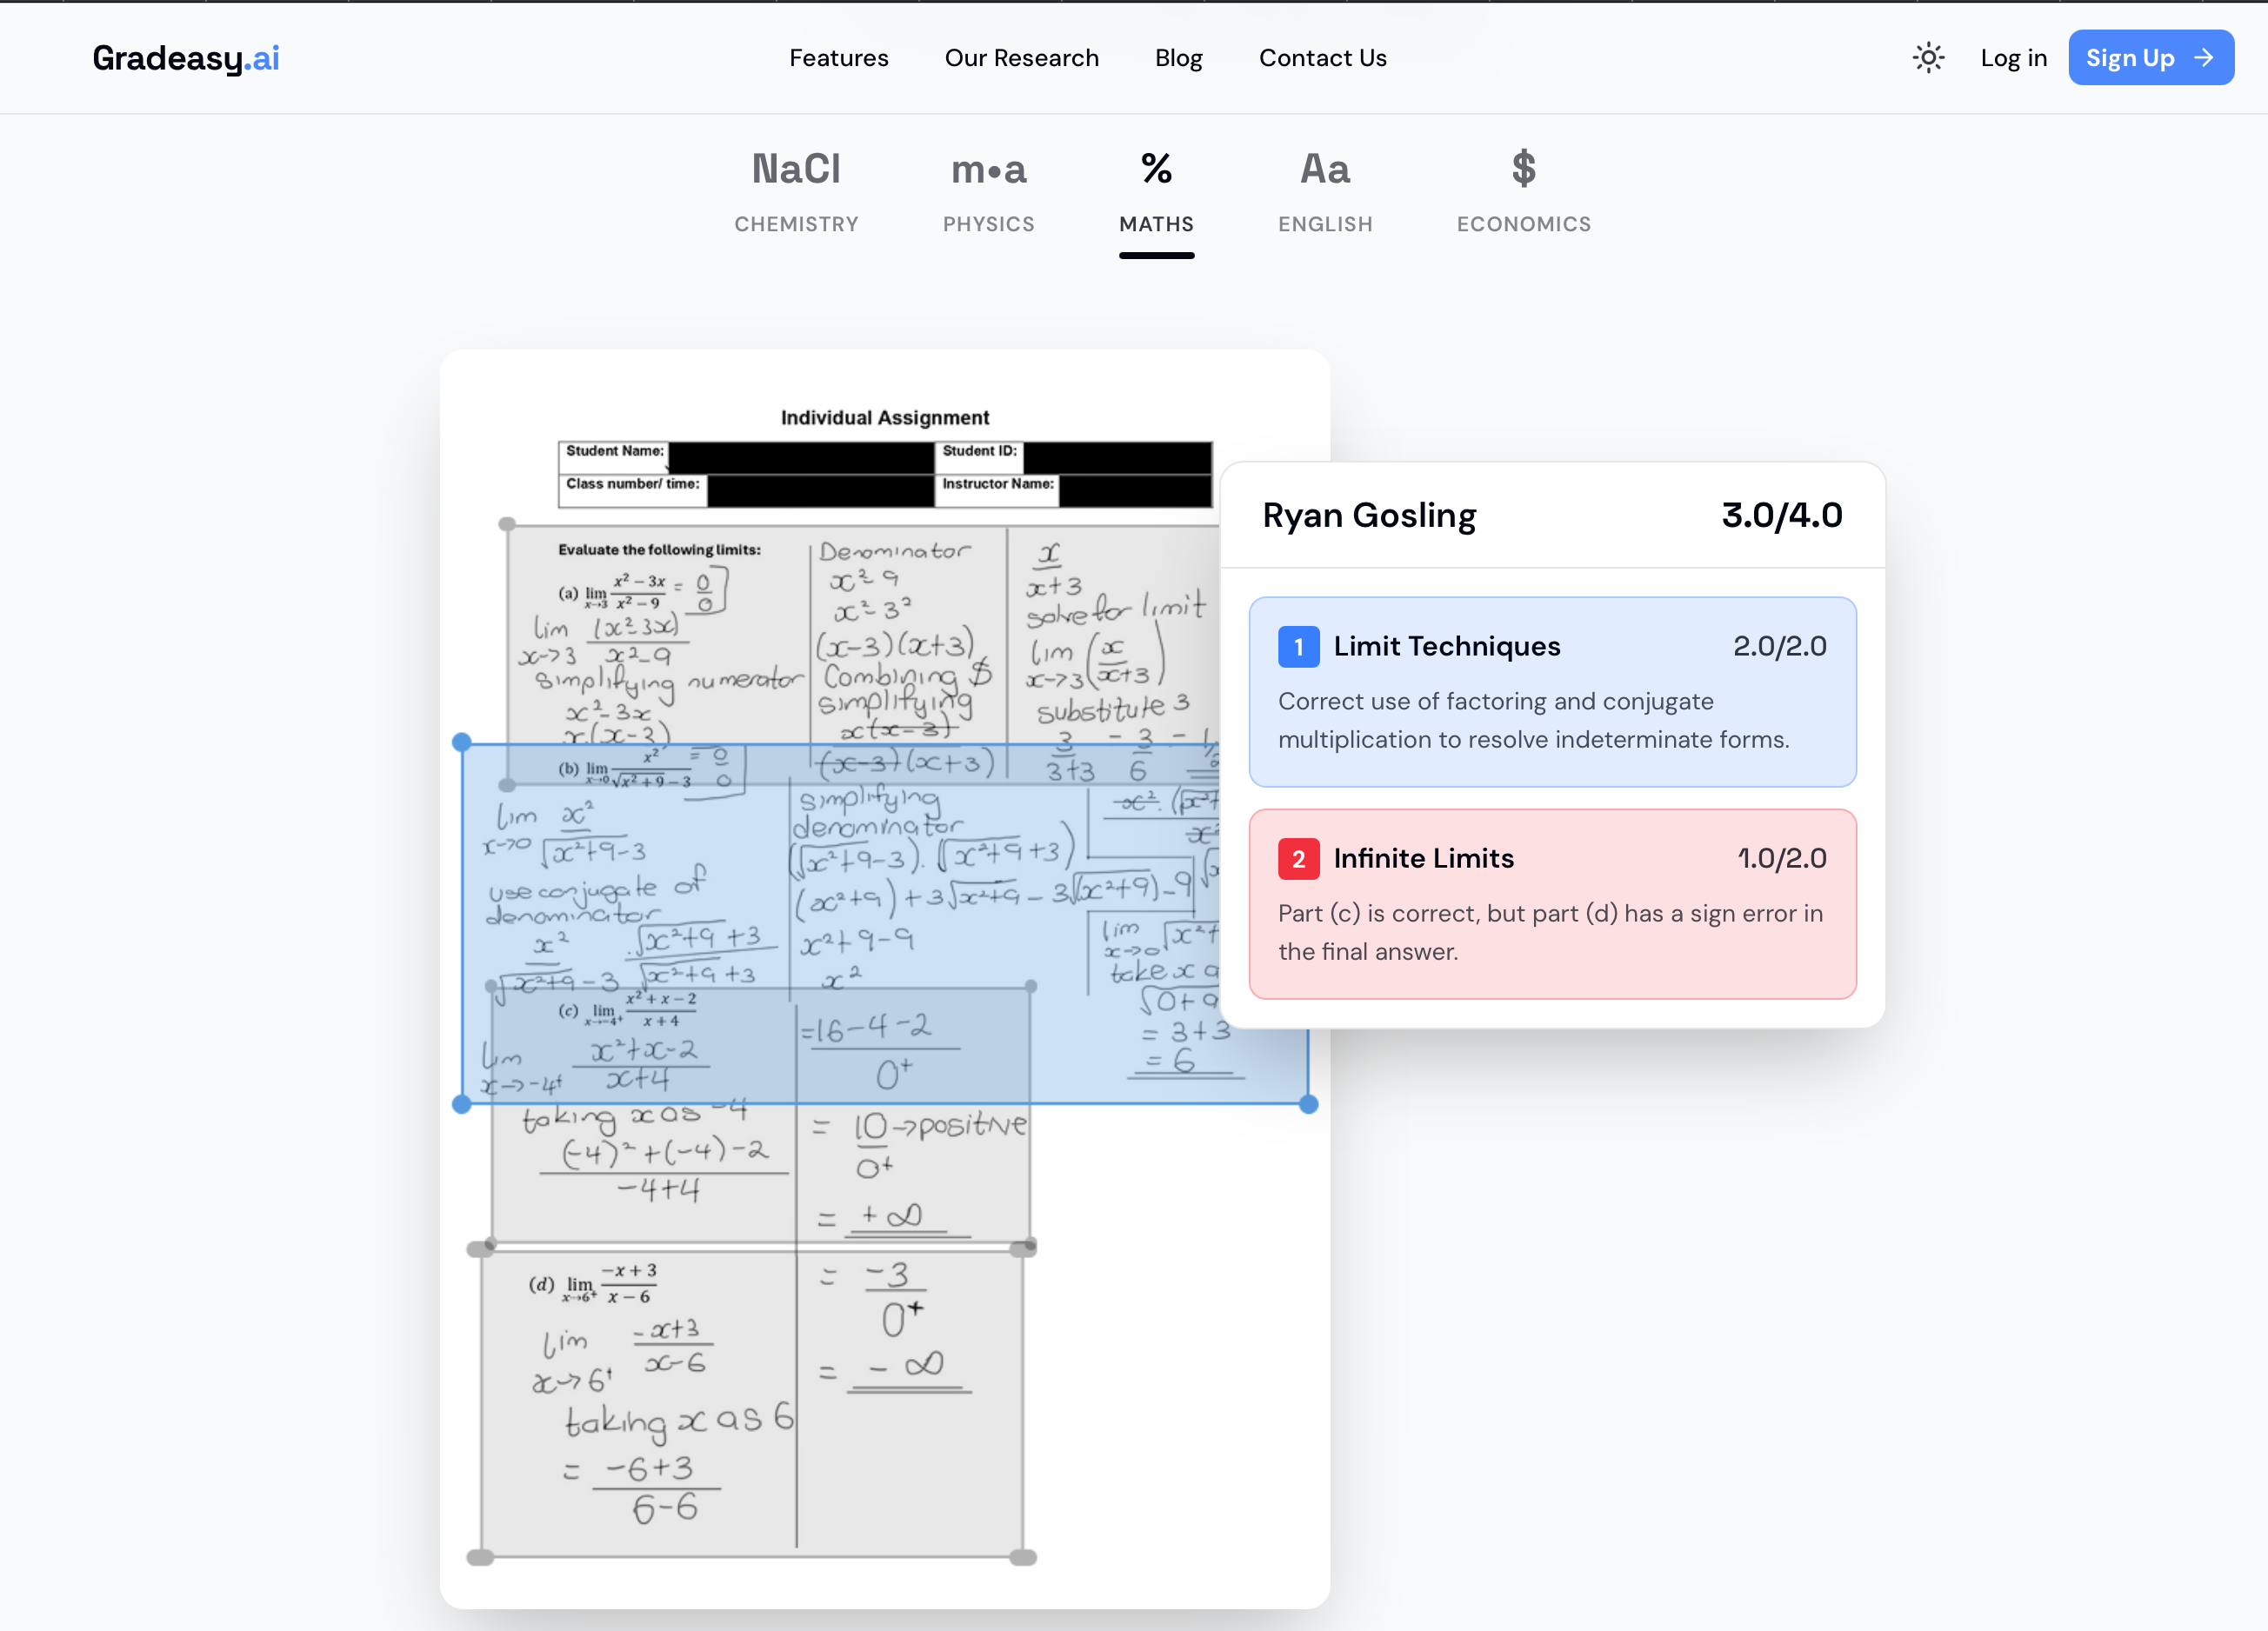The height and width of the screenshot is (1631, 2268).
Task: Click the NaCl chemistry symbol icon
Action: [796, 169]
